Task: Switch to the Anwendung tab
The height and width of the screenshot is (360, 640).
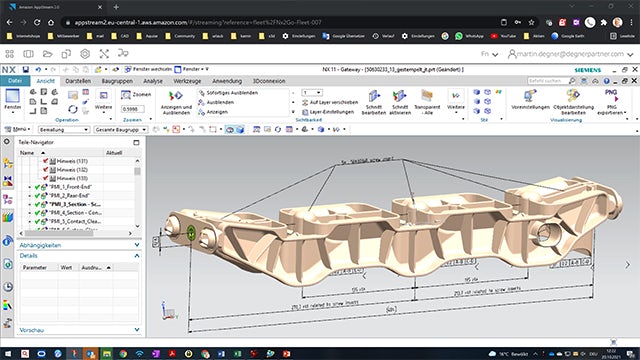Action: [x=227, y=81]
